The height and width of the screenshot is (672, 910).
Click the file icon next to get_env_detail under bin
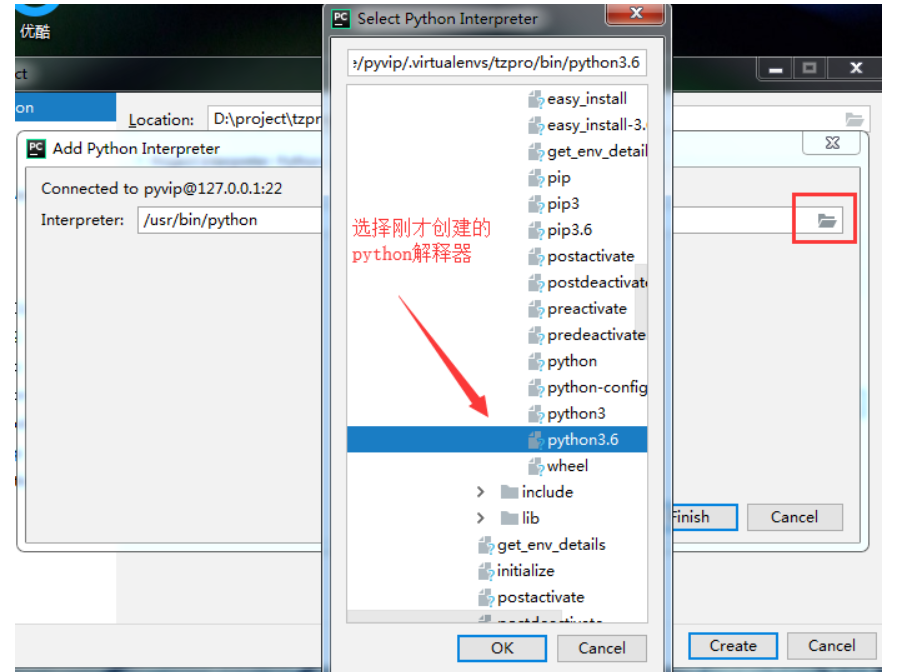tap(536, 152)
